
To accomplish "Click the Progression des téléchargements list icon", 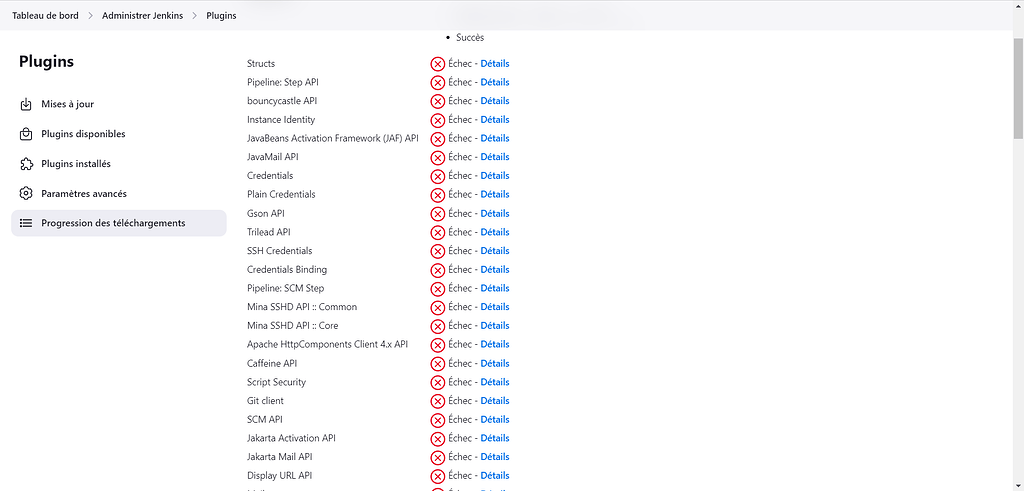I will pyautogui.click(x=27, y=223).
